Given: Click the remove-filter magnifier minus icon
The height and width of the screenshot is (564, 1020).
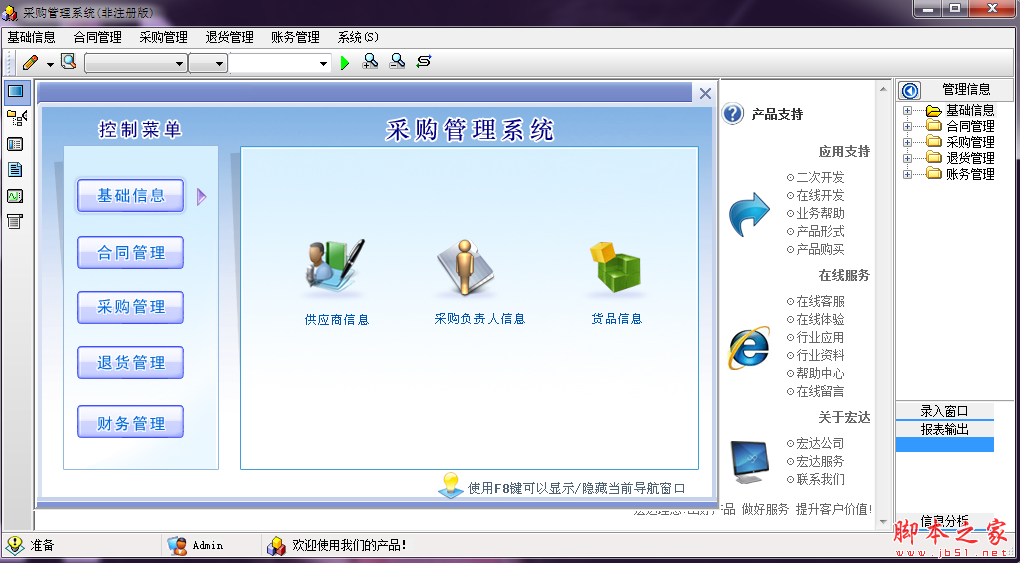Looking at the screenshot, I should 397,62.
